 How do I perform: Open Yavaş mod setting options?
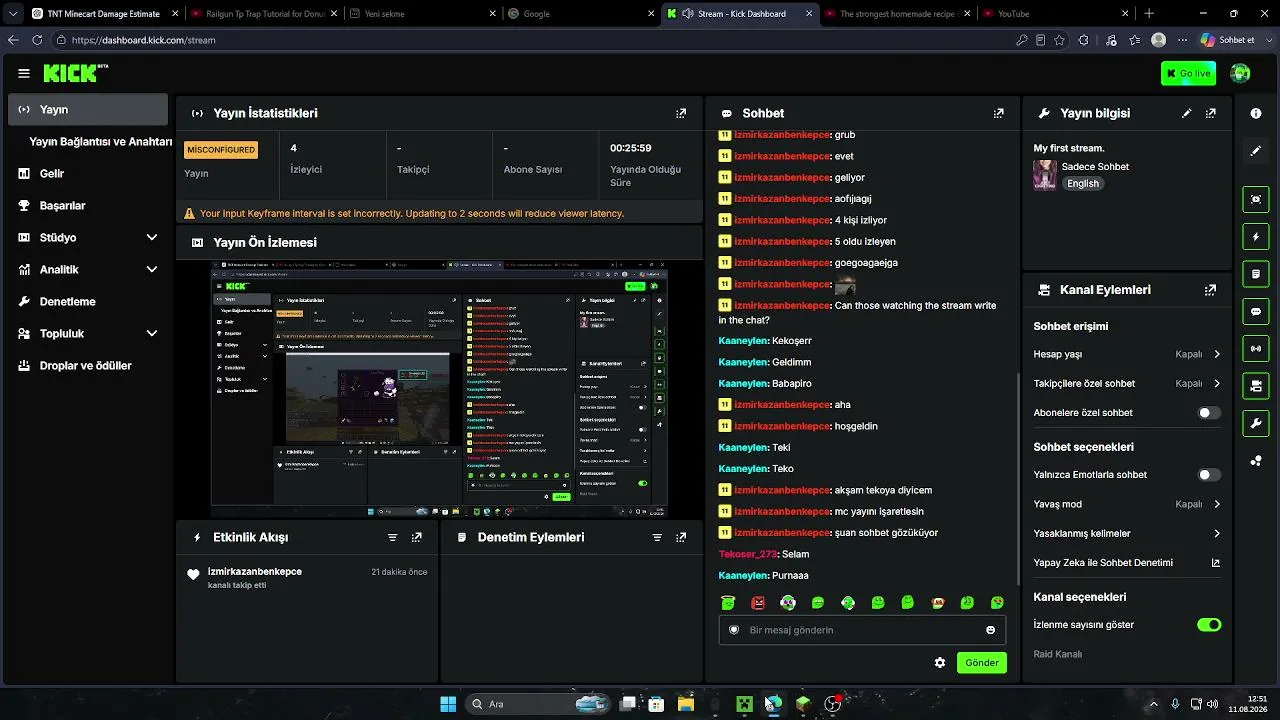[x=1127, y=504]
